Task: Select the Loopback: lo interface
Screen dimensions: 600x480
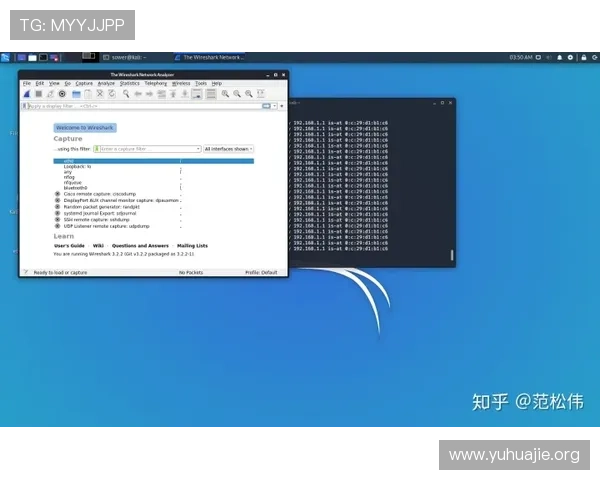Action: [x=77, y=167]
